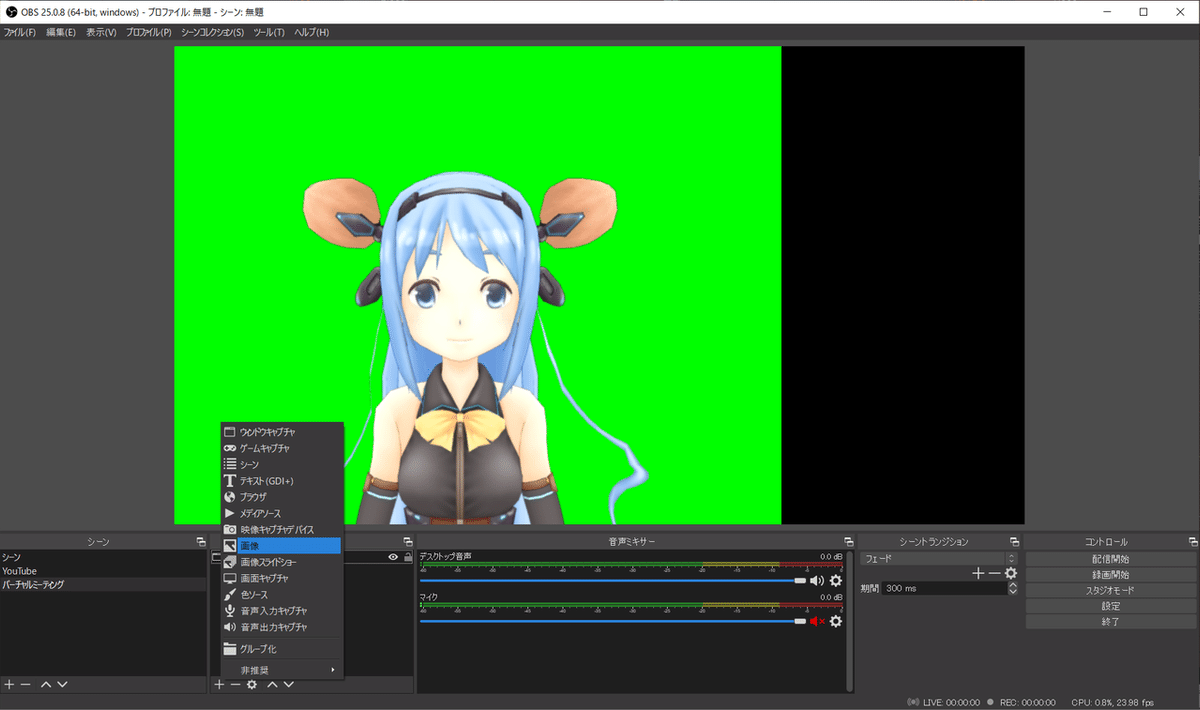The height and width of the screenshot is (710, 1200).
Task: Choose メディアソース from the menu
Action: click(x=281, y=513)
